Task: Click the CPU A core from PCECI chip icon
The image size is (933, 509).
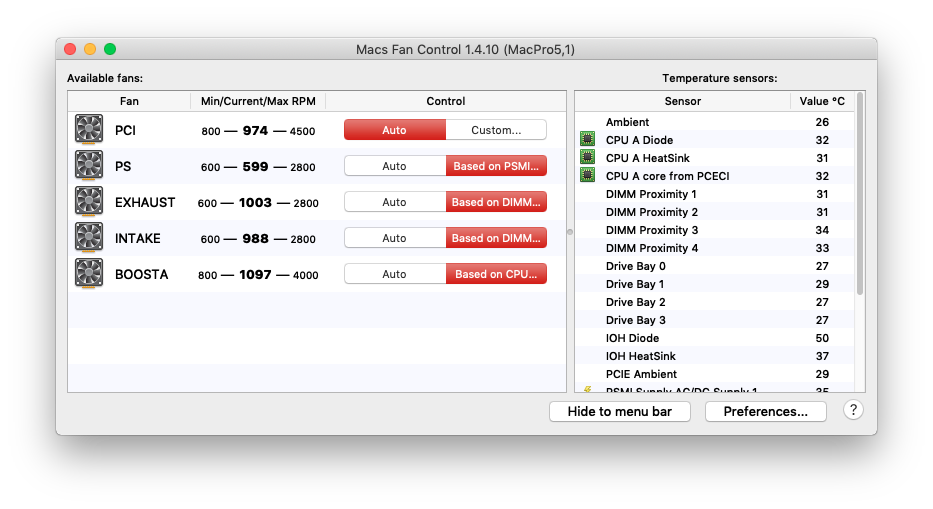Action: pyautogui.click(x=587, y=175)
